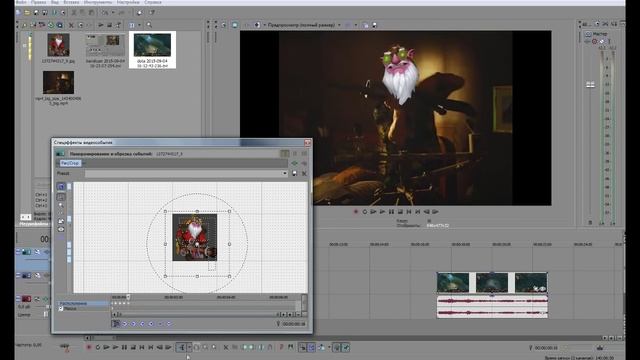Click the green plug-in chain icon
The width and height of the screenshot is (640, 360).
click(294, 163)
